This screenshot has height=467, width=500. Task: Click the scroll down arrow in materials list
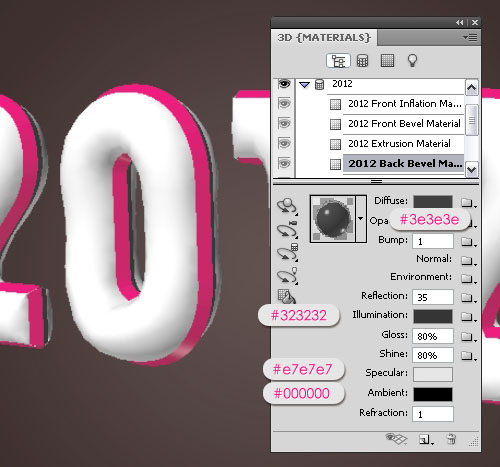472,169
